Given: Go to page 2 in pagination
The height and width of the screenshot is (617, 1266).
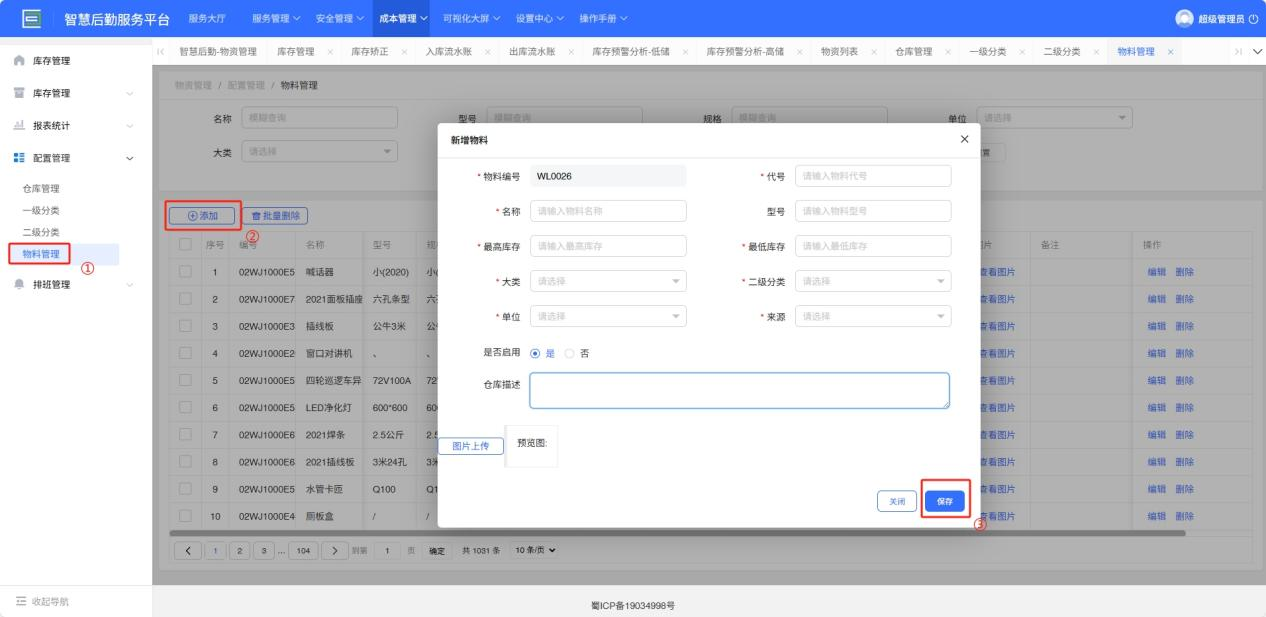Looking at the screenshot, I should tap(241, 550).
